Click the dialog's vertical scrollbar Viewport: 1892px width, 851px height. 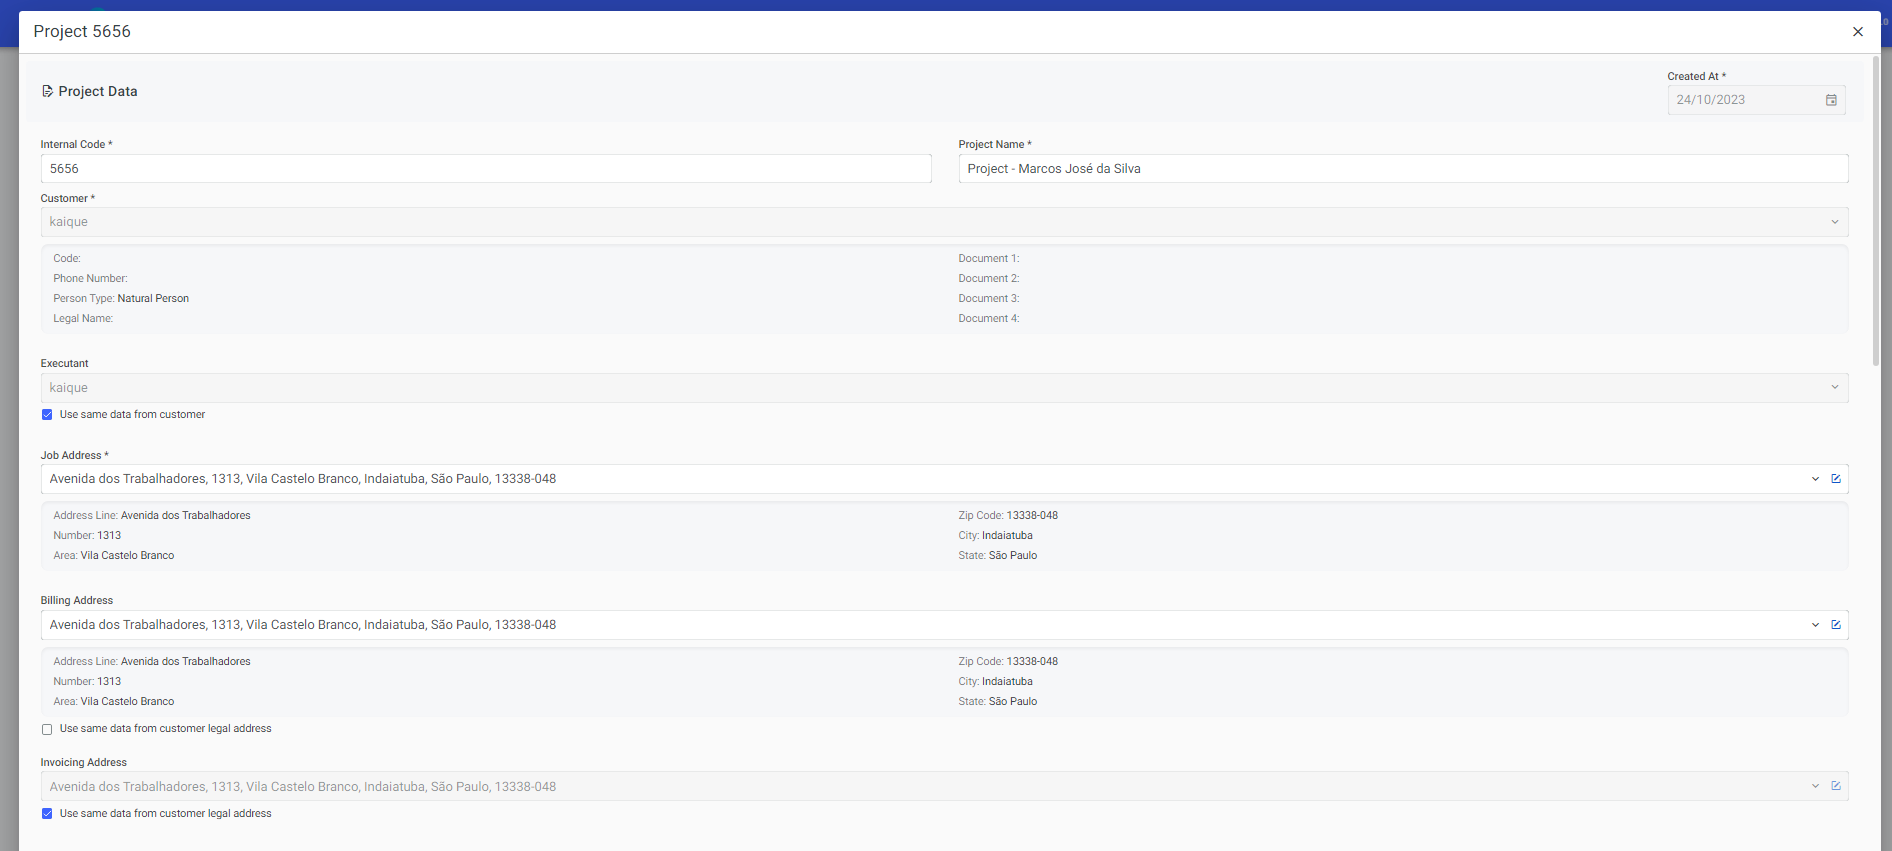click(x=1876, y=210)
